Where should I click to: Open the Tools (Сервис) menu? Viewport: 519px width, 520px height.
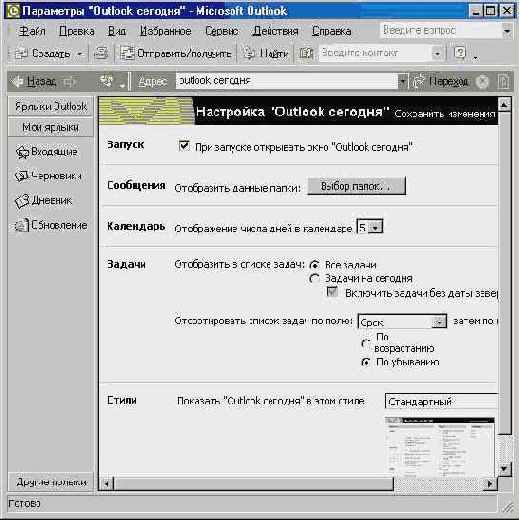[x=222, y=31]
